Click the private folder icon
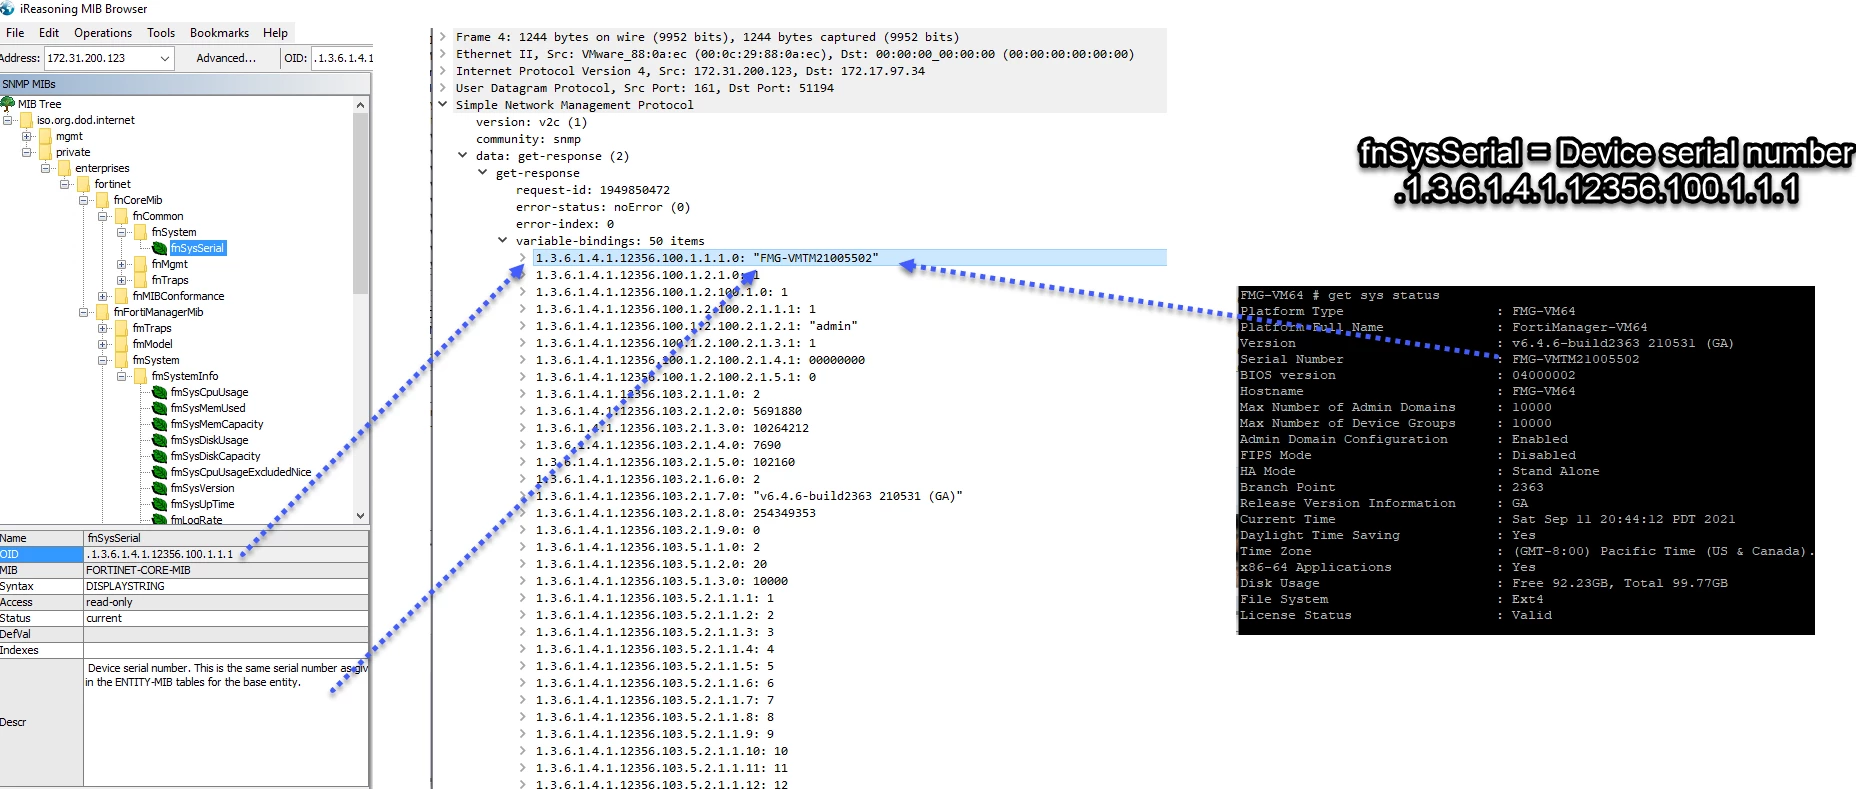1856x789 pixels. coord(45,152)
